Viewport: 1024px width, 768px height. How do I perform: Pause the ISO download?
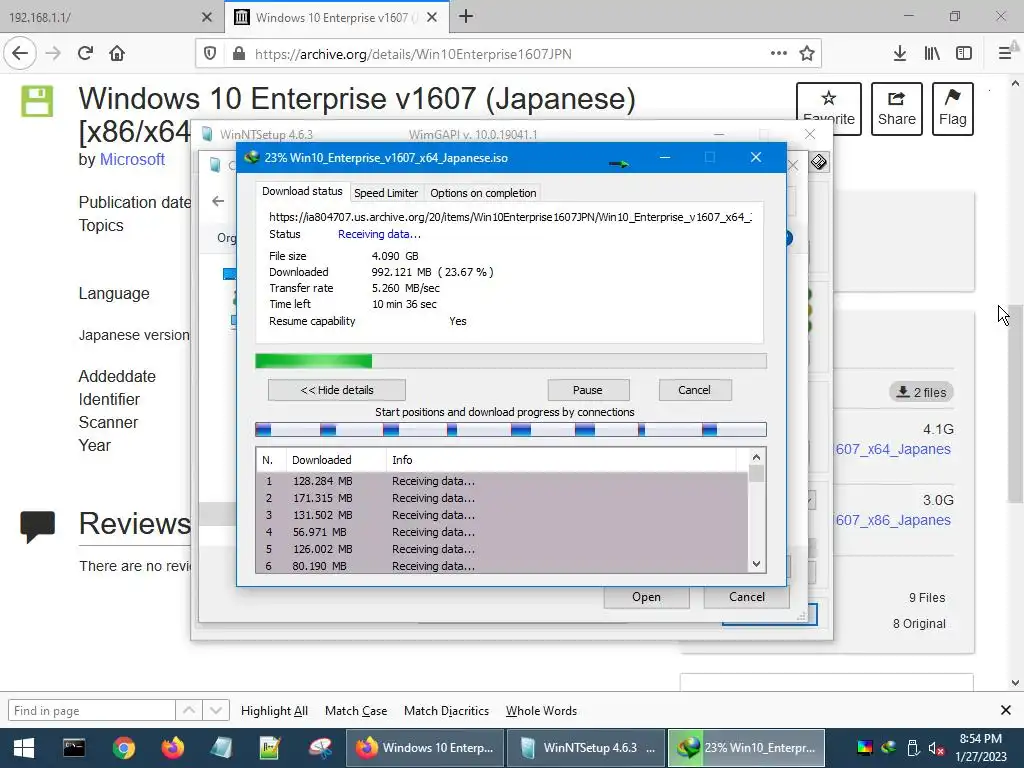click(x=588, y=390)
